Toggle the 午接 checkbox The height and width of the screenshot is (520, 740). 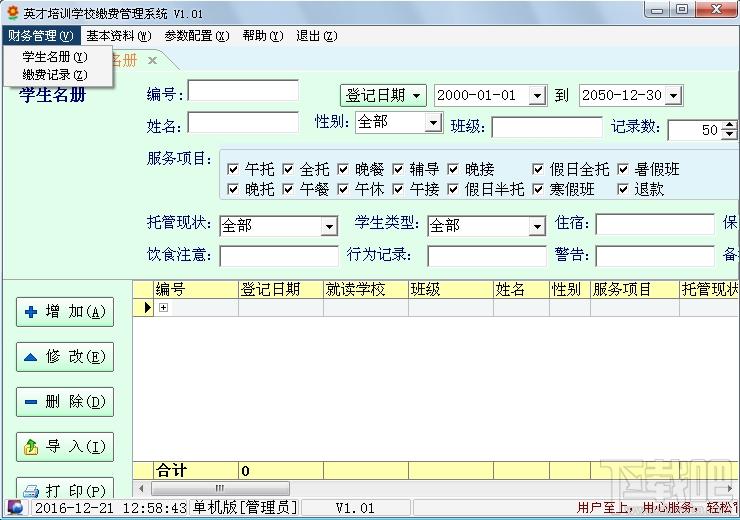click(398, 189)
